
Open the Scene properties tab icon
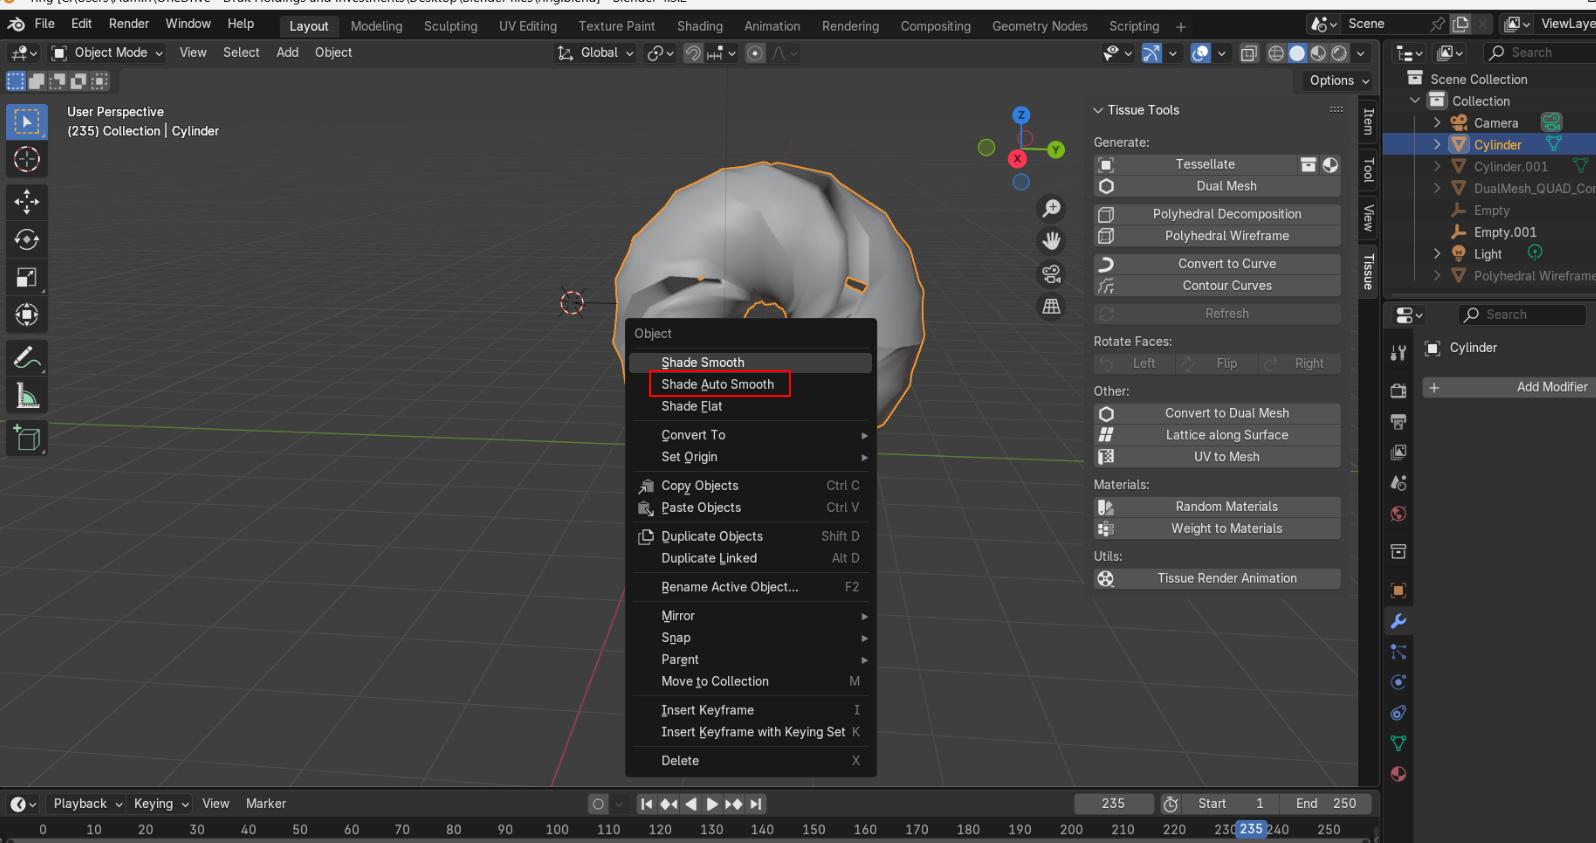point(1399,483)
